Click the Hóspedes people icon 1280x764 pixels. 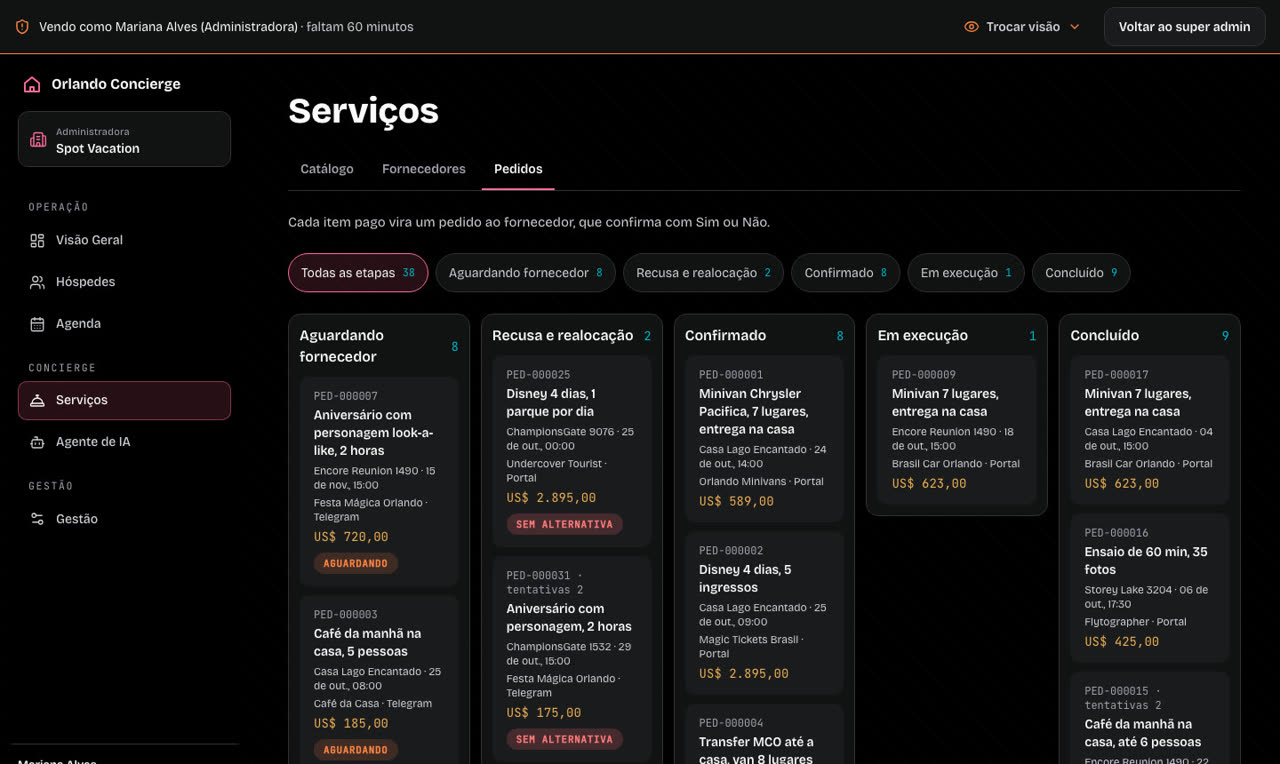37,282
